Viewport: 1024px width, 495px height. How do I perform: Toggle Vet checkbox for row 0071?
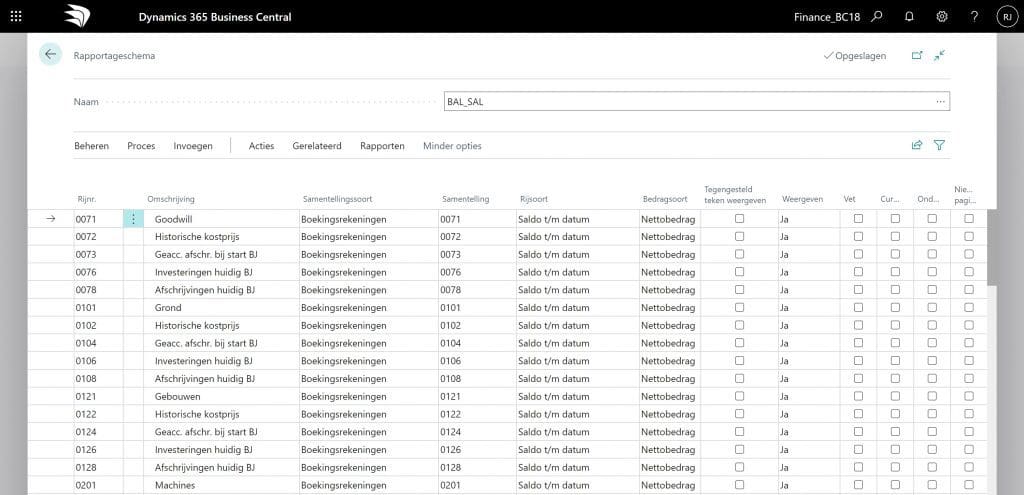click(858, 219)
